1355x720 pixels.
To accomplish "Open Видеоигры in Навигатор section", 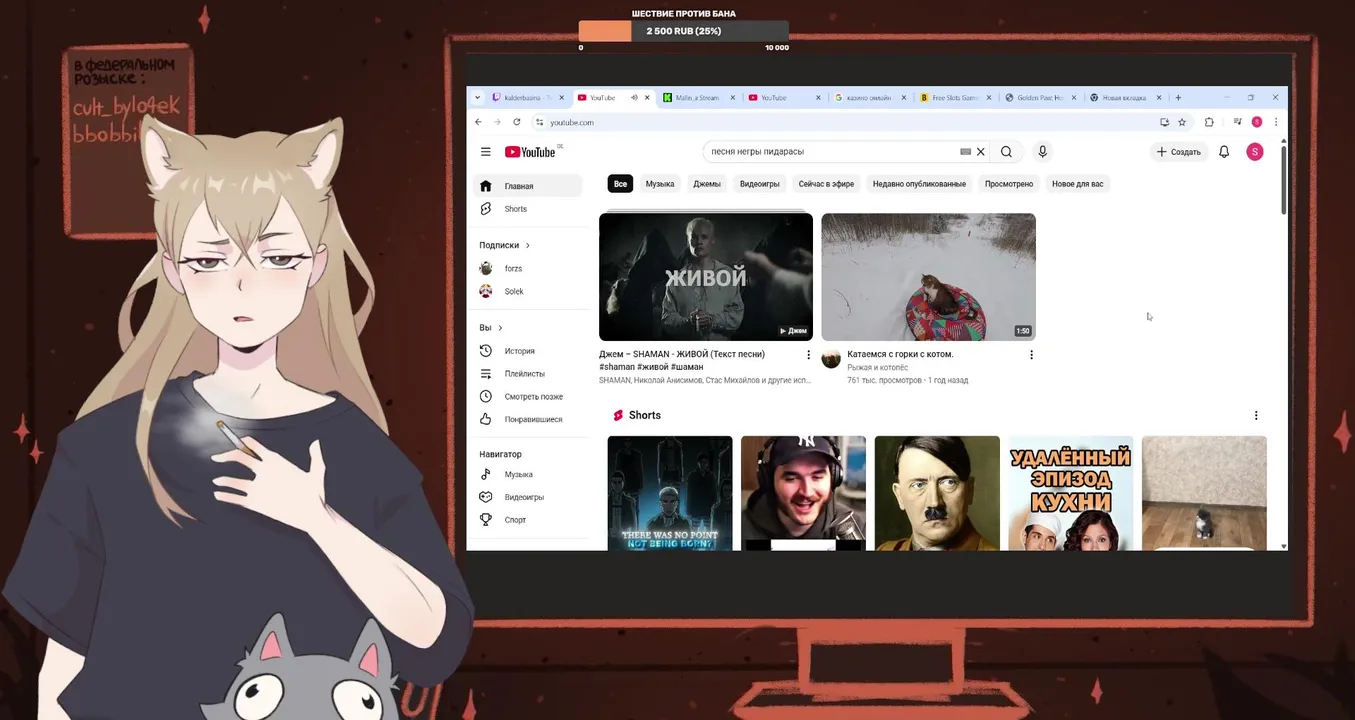I will coord(527,497).
